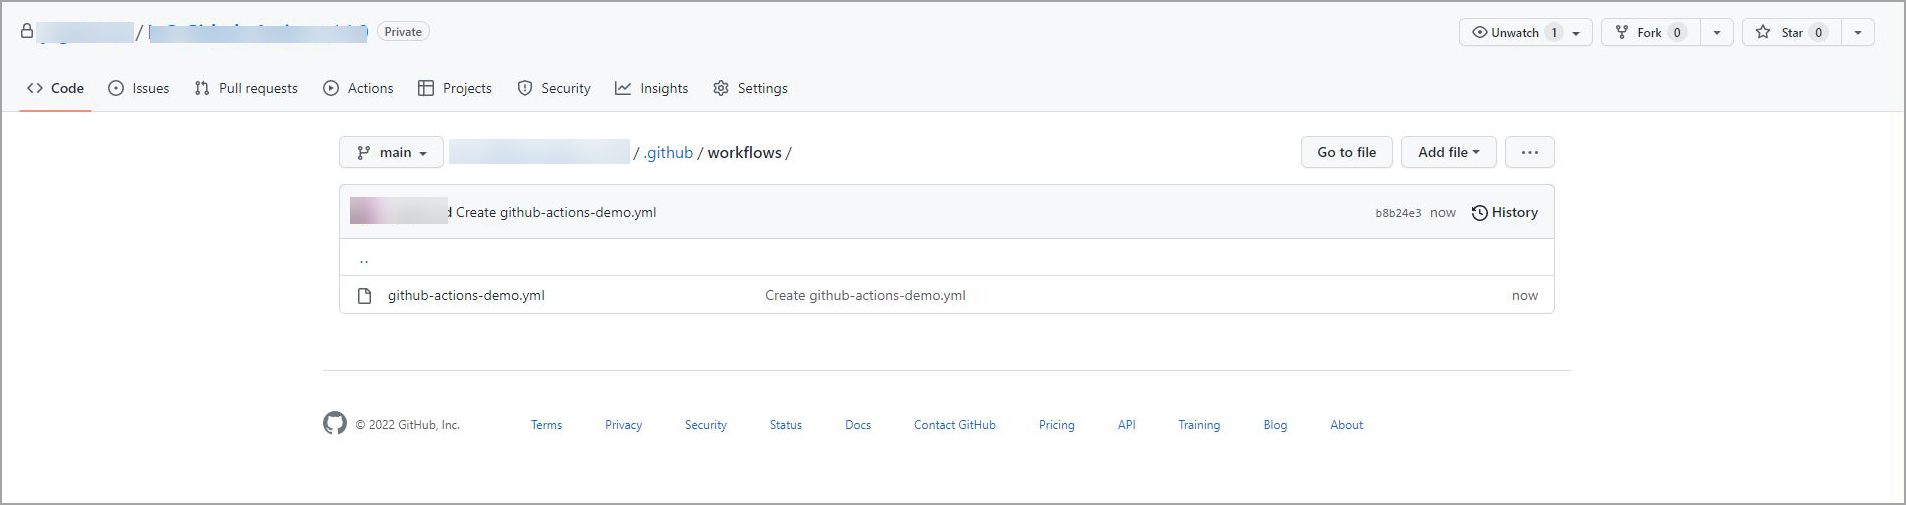This screenshot has height=505, width=1906.
Task: Open the Code tab
Action: pyautogui.click(x=55, y=88)
